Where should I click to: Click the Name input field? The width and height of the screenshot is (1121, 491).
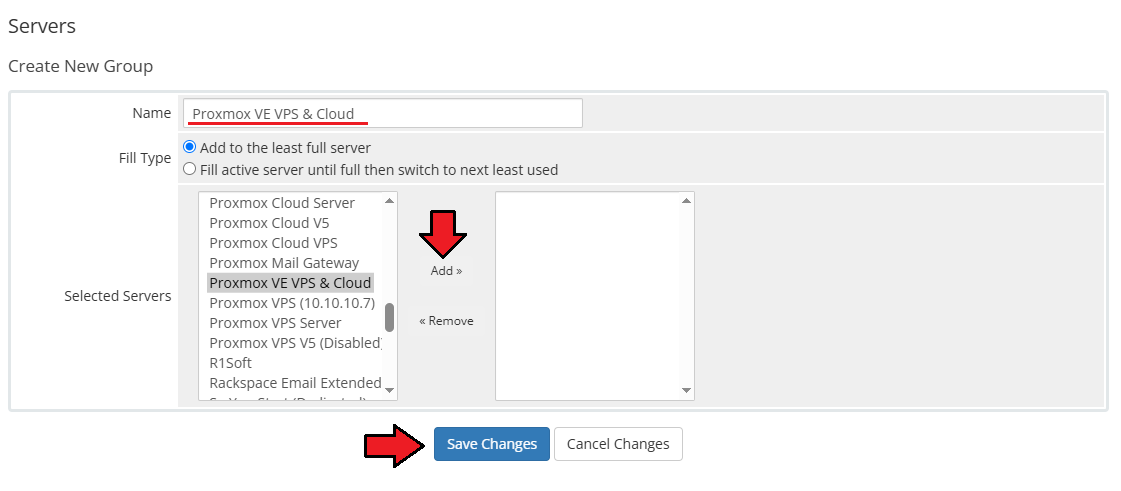382,114
